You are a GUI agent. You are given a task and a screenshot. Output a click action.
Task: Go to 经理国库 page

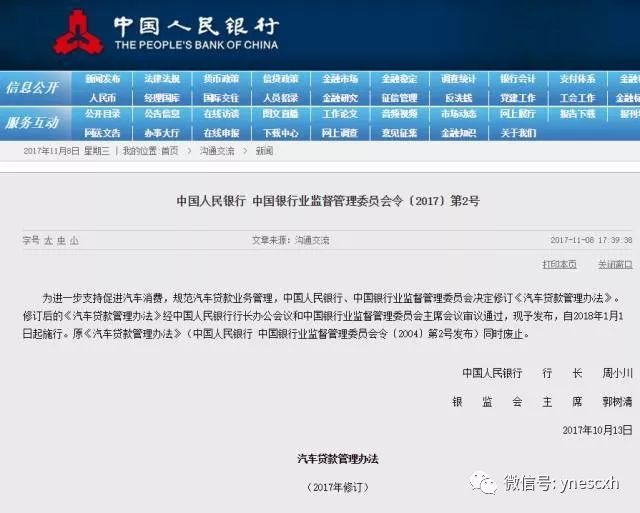[x=162, y=98]
